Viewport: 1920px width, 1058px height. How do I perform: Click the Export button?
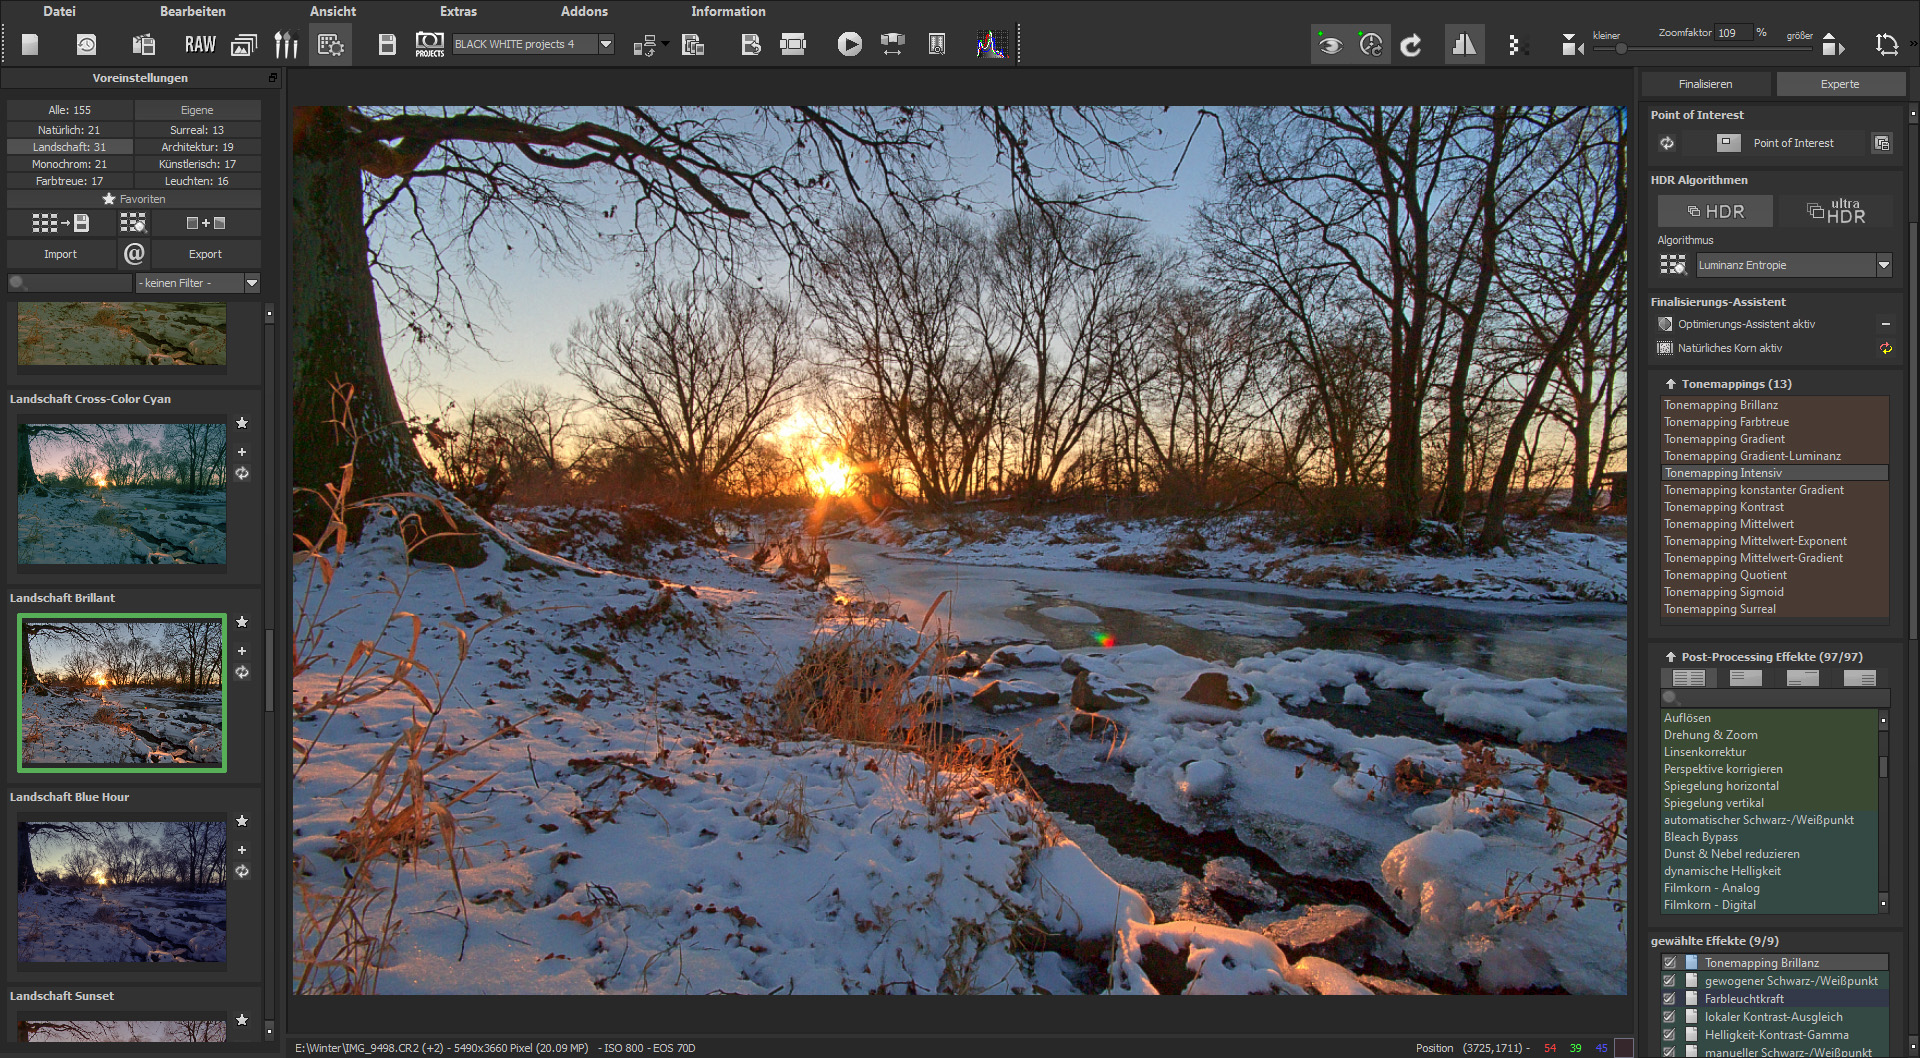point(205,254)
